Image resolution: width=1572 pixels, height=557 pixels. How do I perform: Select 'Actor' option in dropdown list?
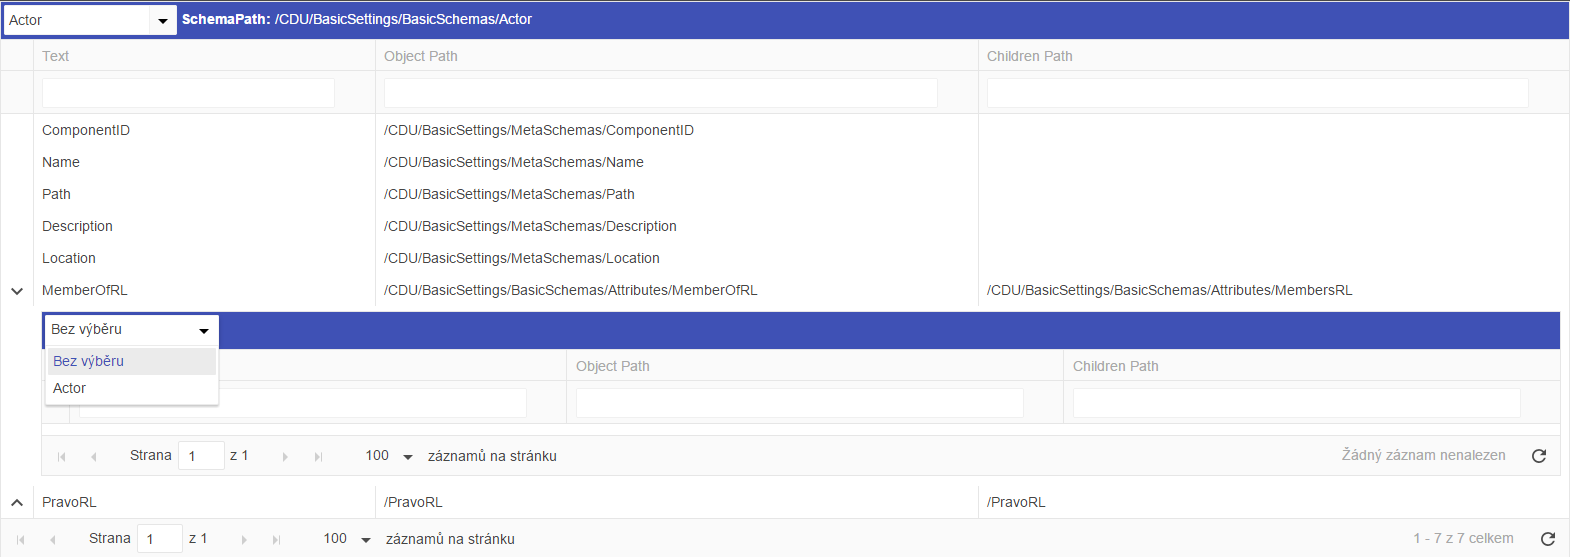click(x=131, y=388)
